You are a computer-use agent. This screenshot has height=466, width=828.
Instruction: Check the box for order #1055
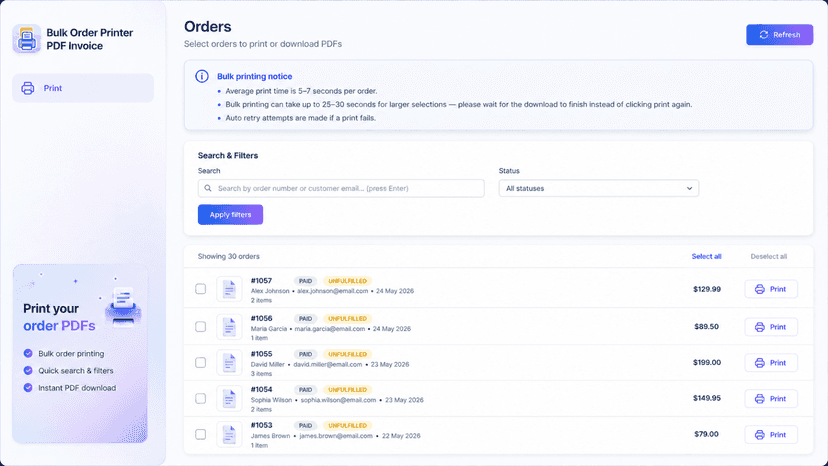tap(201, 363)
